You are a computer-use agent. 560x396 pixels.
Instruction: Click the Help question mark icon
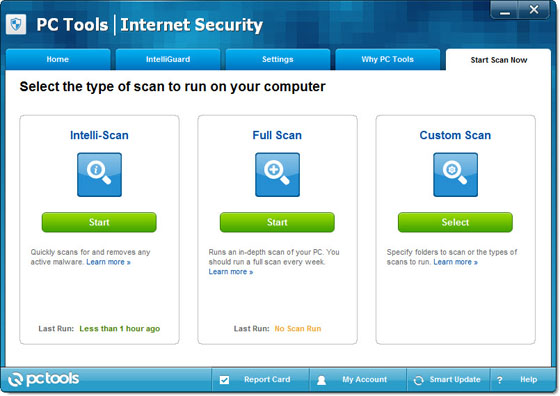click(x=500, y=380)
